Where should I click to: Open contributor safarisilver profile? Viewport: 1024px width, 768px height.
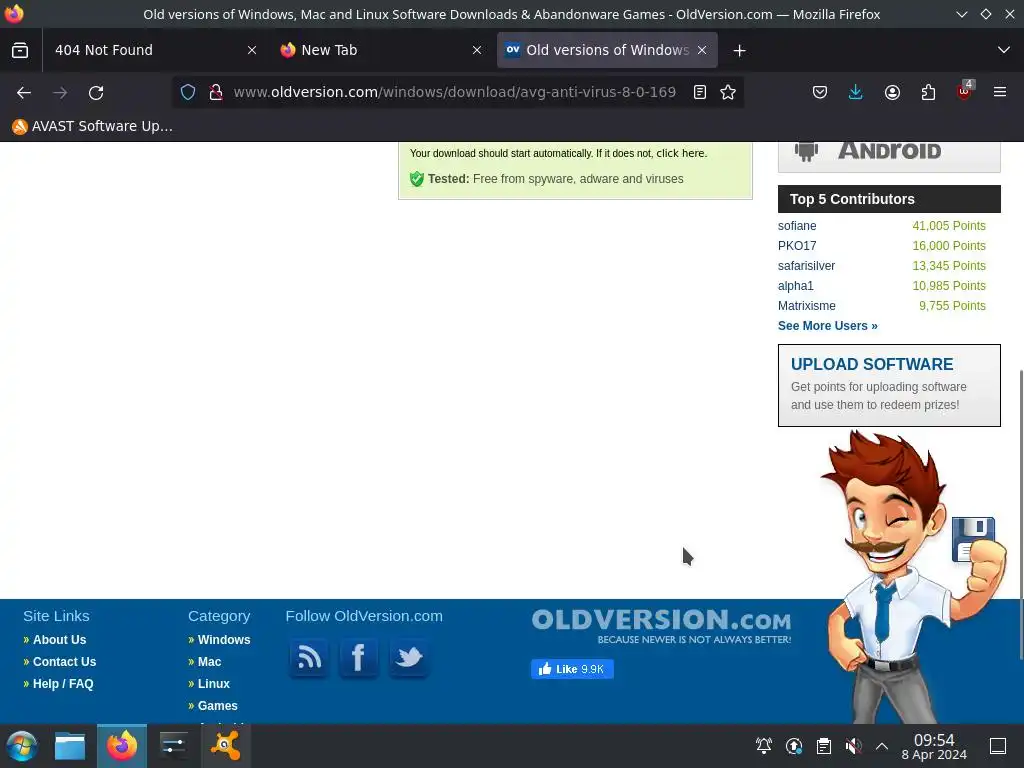pyautogui.click(x=806, y=266)
